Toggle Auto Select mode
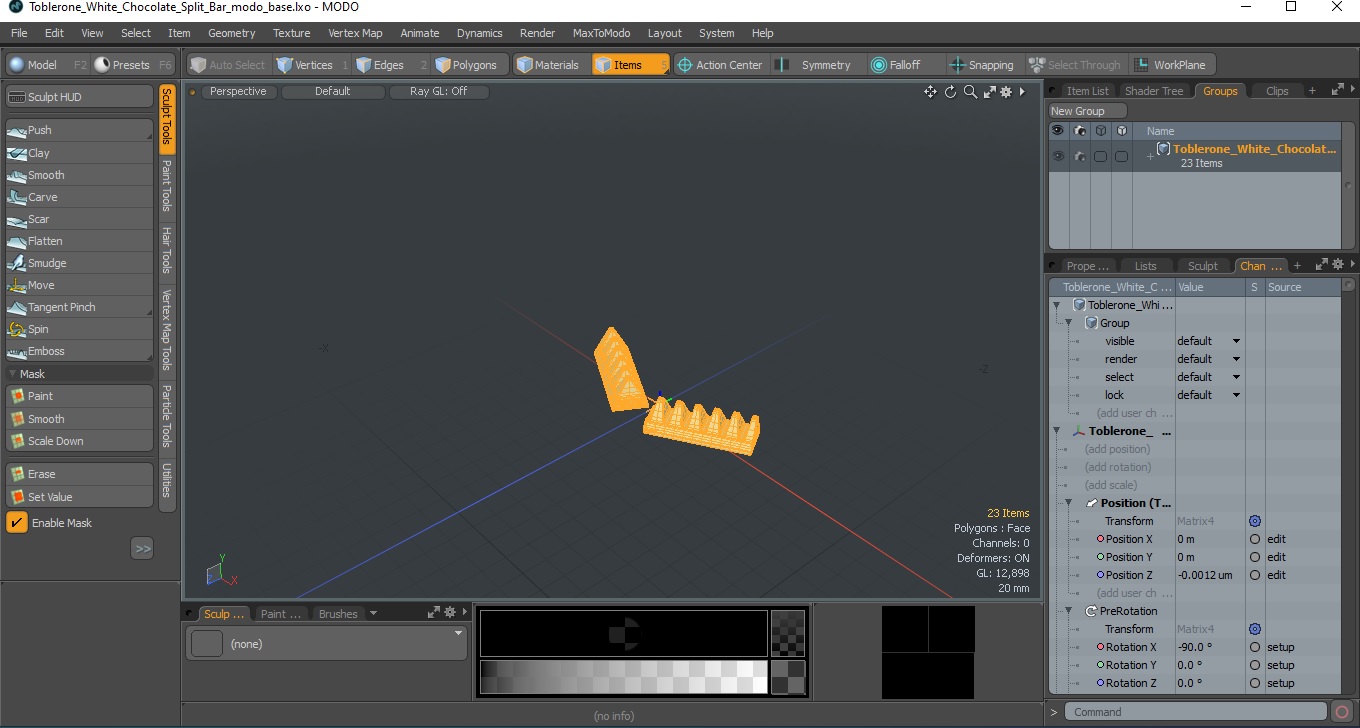The height and width of the screenshot is (728, 1360). pos(229,65)
